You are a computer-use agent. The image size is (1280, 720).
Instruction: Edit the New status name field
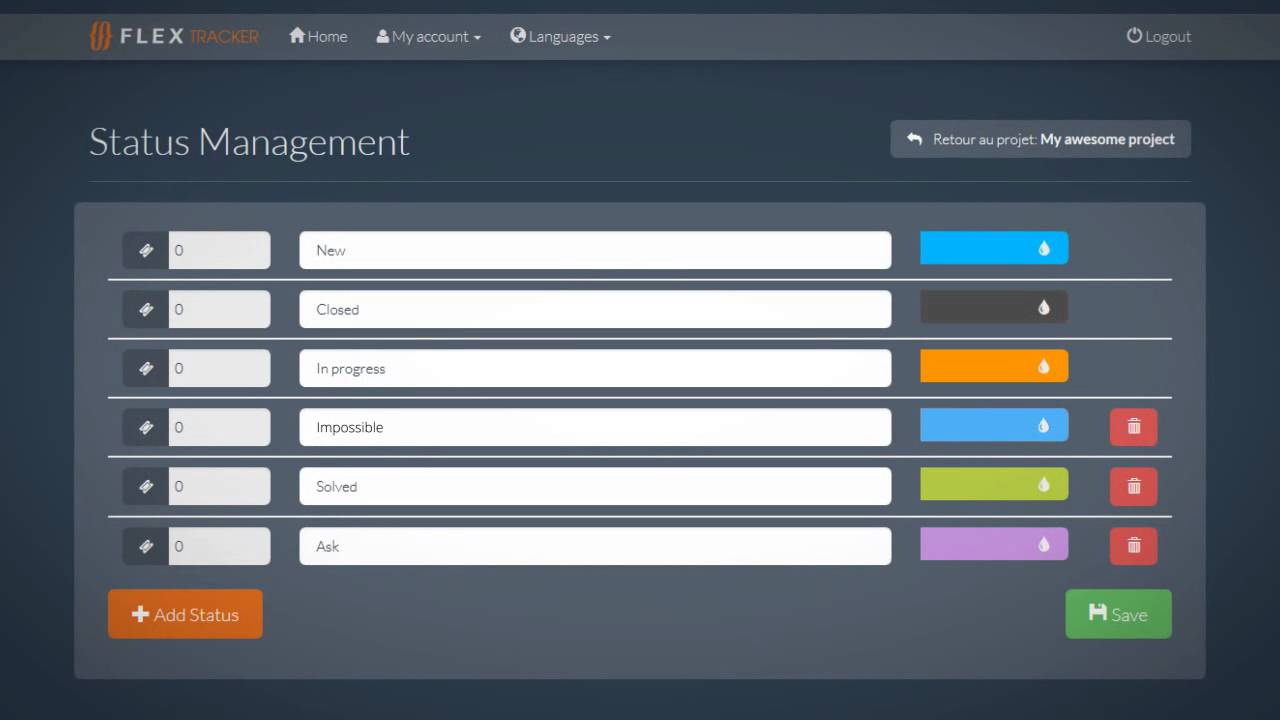click(x=595, y=250)
